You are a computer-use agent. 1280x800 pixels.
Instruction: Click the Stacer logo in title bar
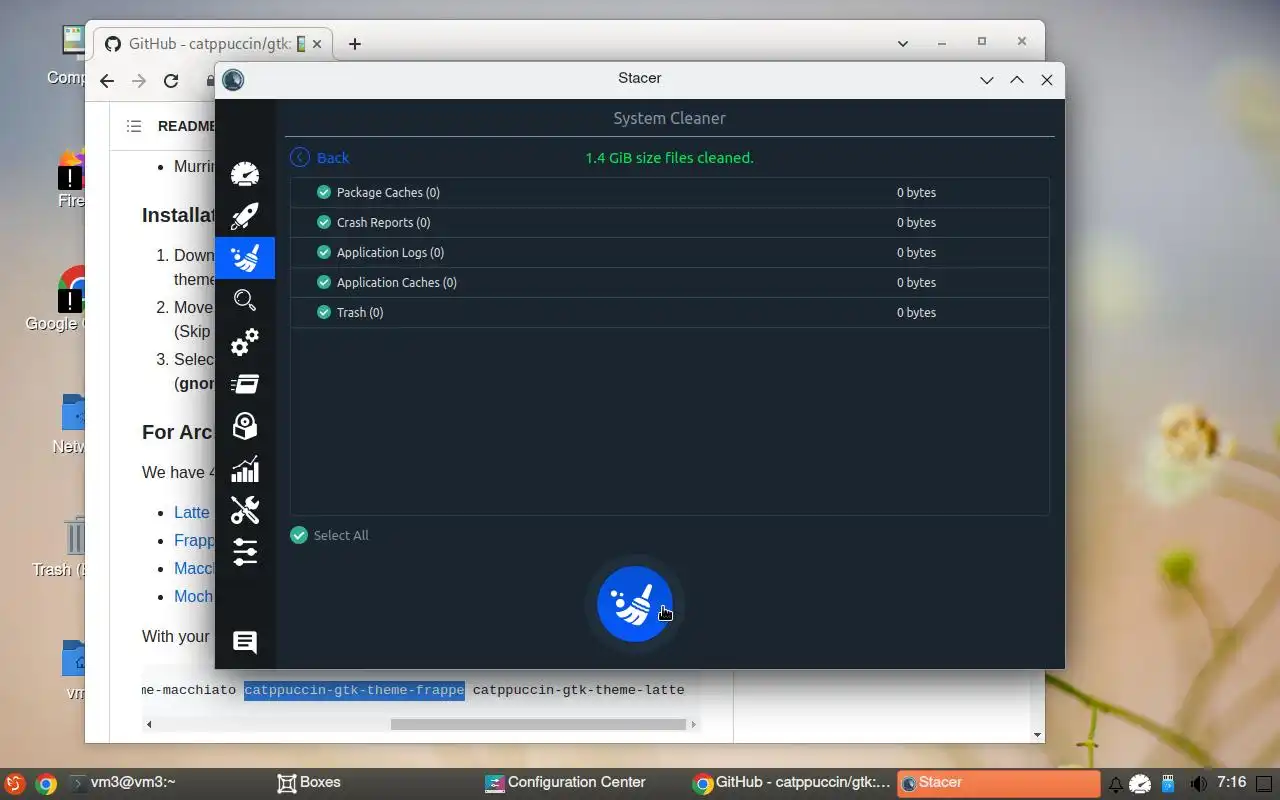[233, 79]
